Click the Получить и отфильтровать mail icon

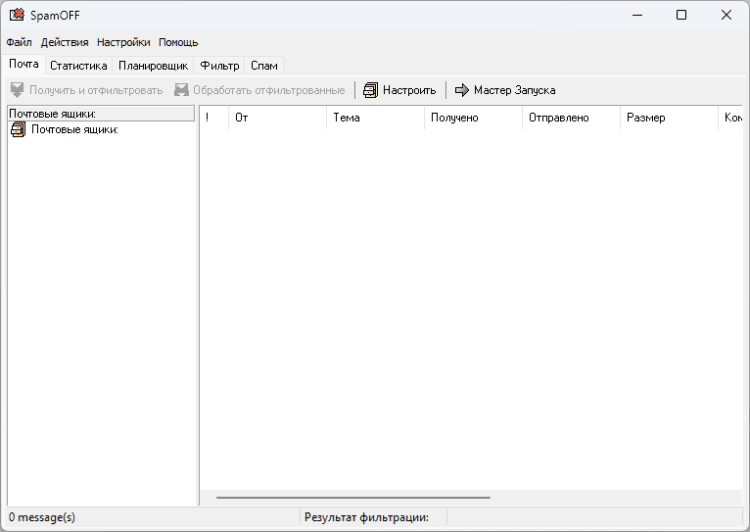17,90
